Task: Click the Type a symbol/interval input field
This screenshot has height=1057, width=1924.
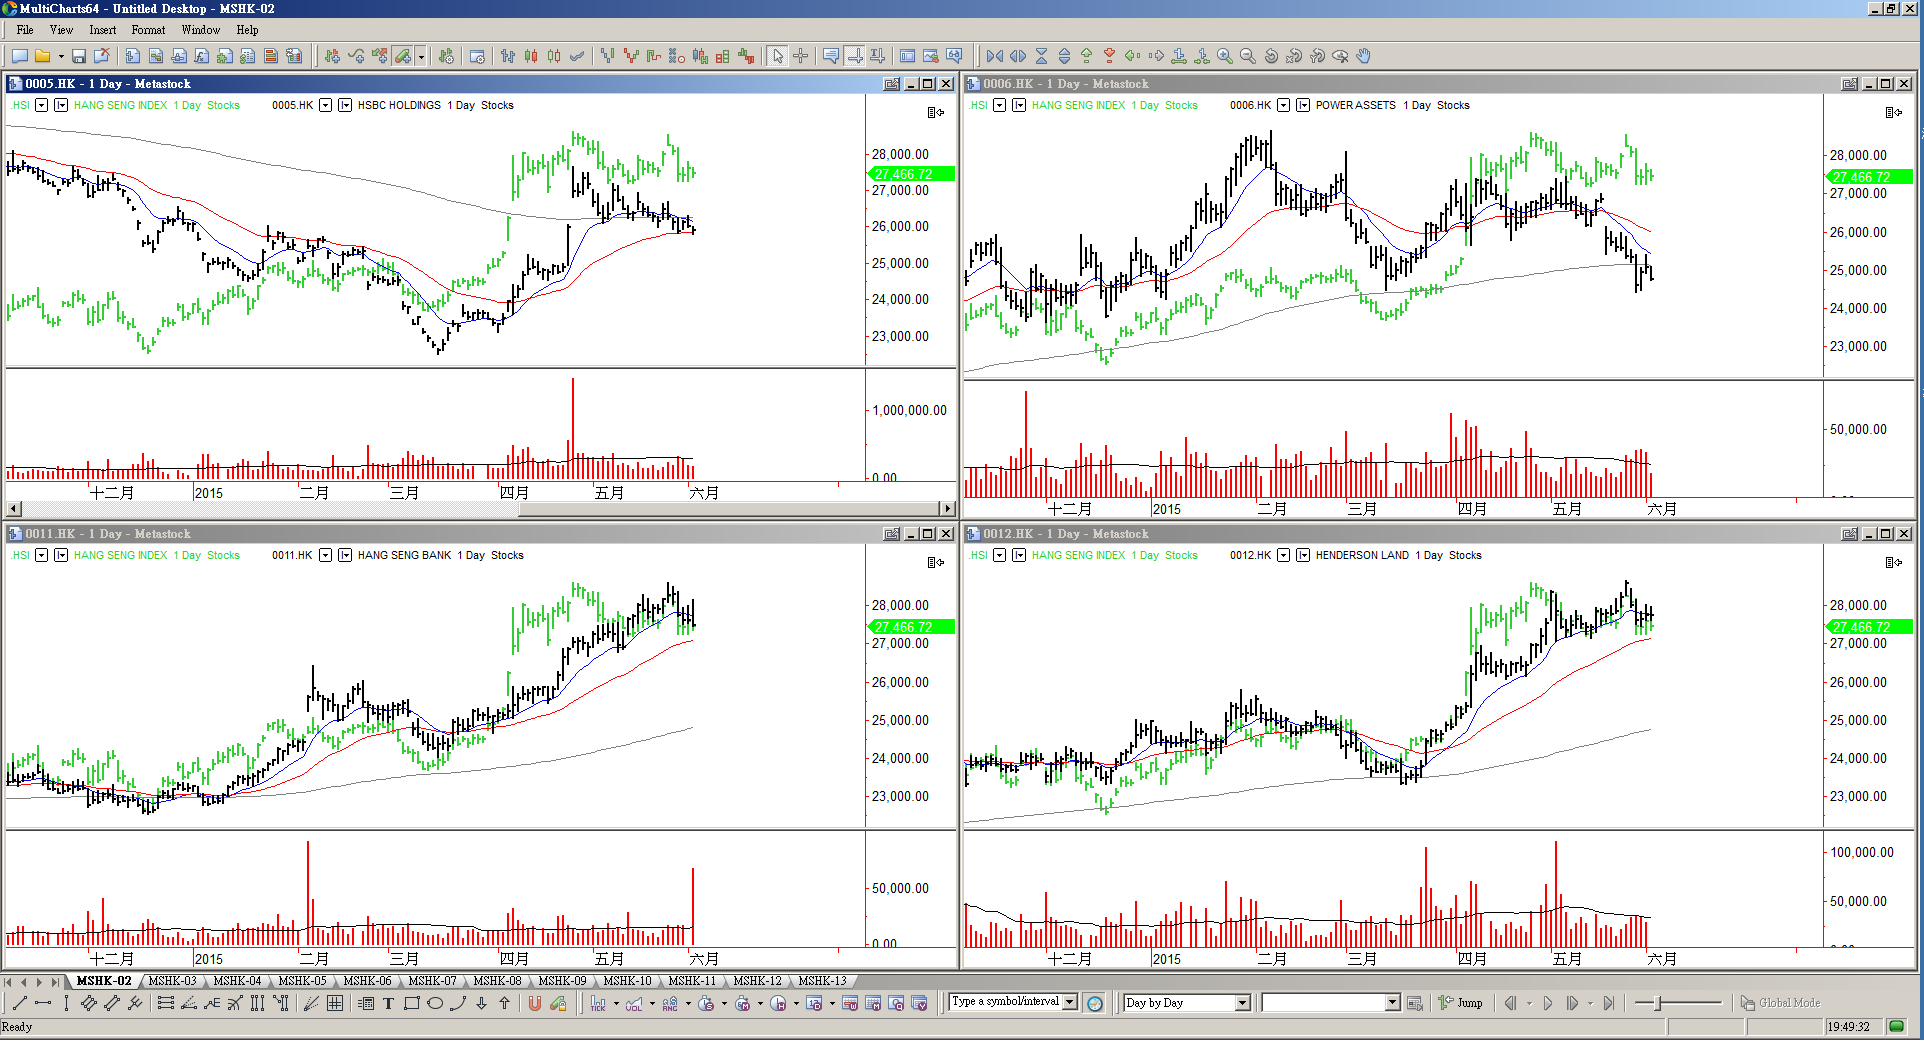Action: 1005,1002
